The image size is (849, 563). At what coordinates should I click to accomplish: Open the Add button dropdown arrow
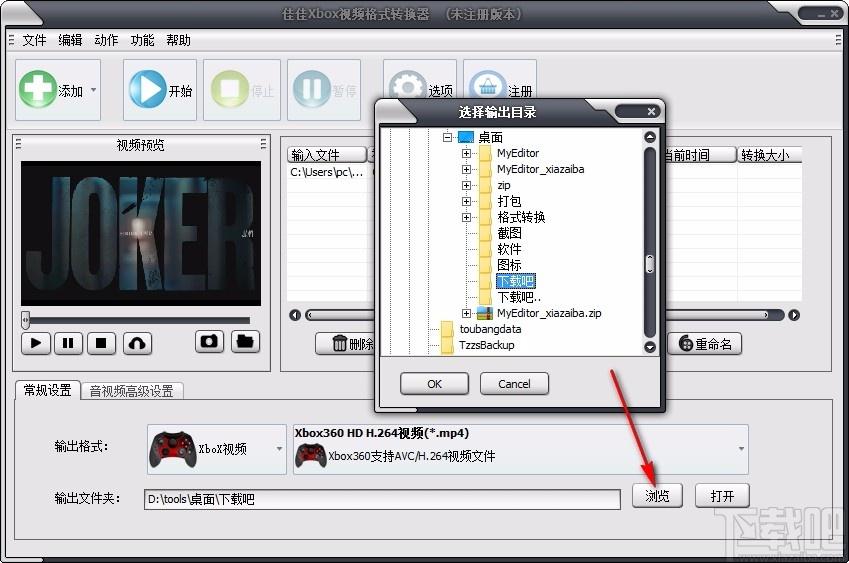[94, 90]
